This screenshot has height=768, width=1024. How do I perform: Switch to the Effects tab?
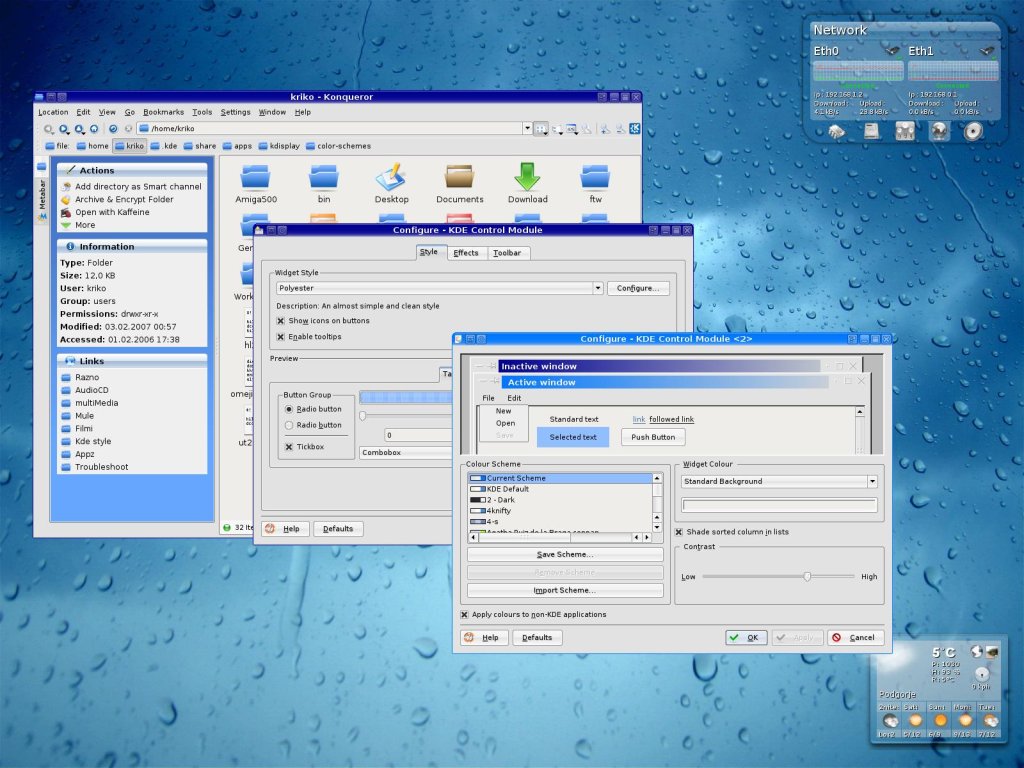click(466, 253)
